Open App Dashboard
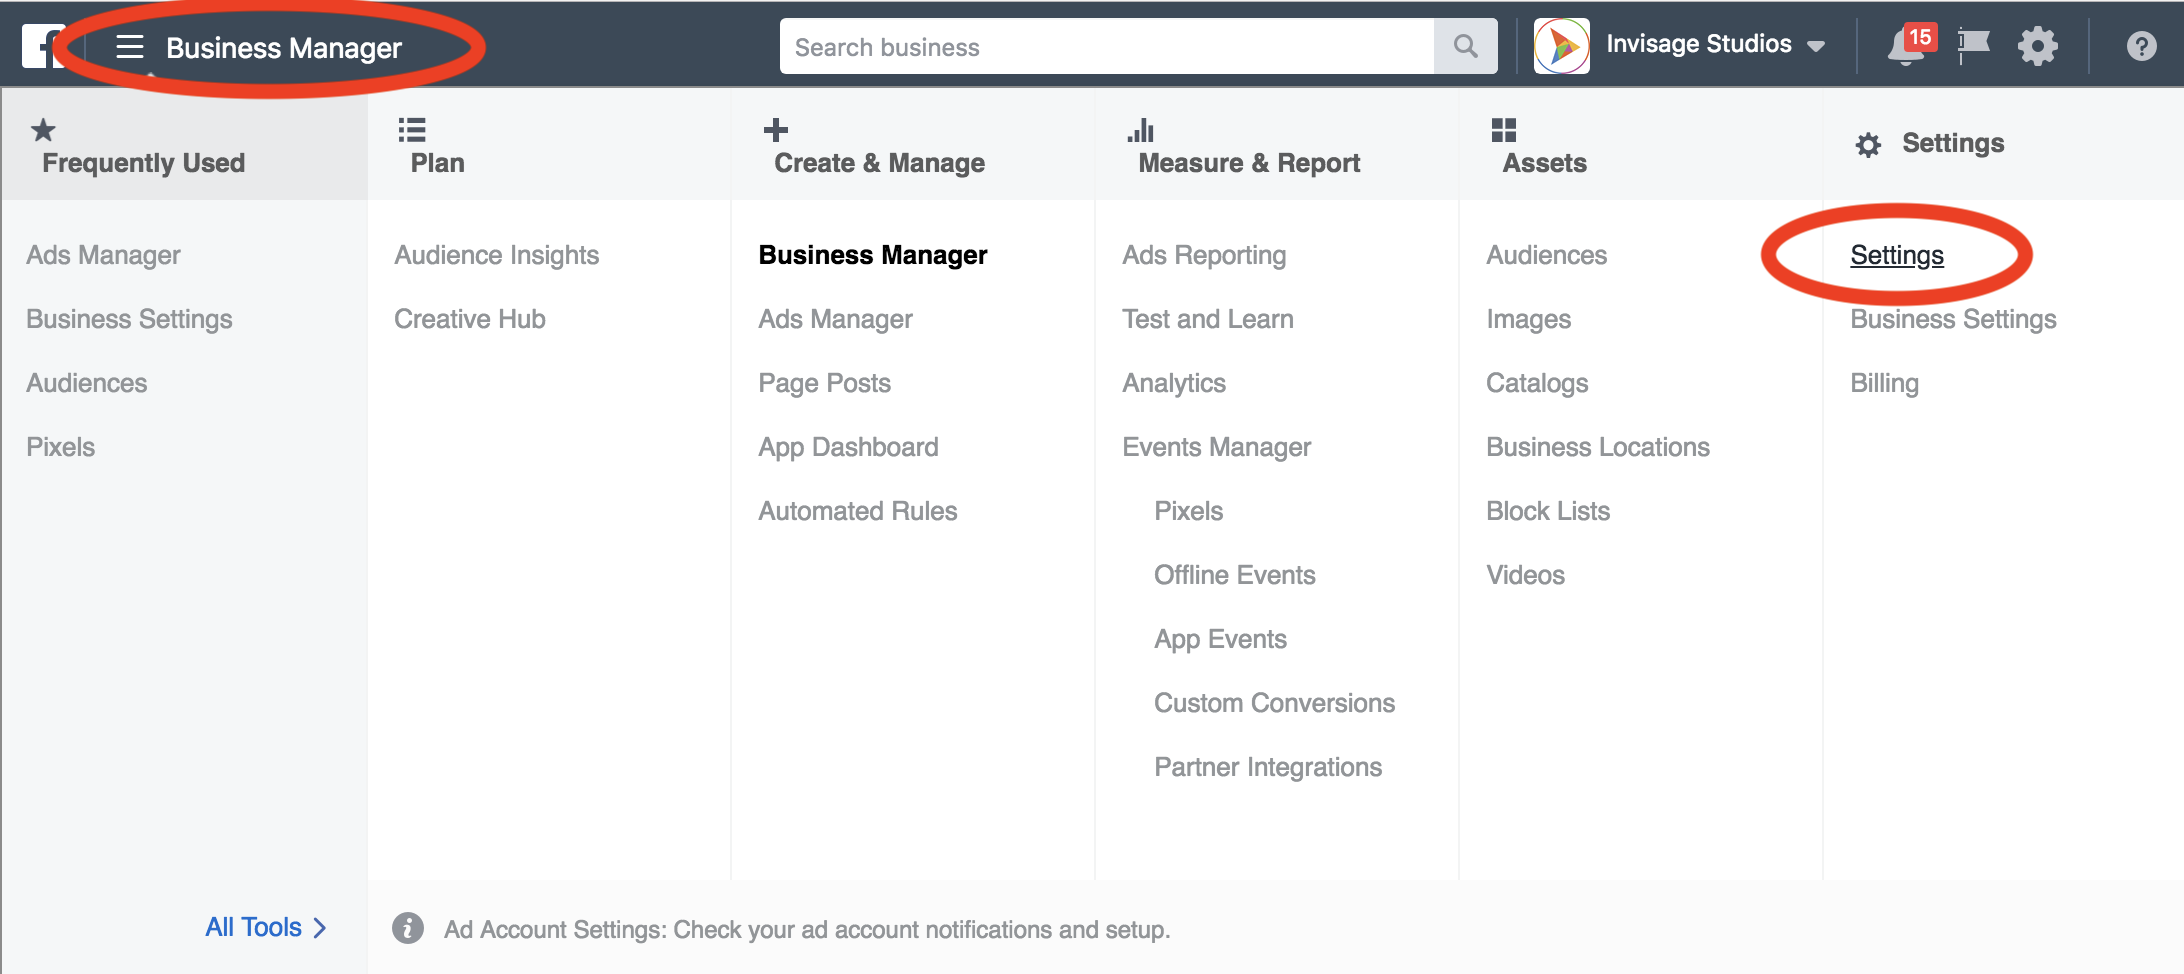 (x=848, y=447)
